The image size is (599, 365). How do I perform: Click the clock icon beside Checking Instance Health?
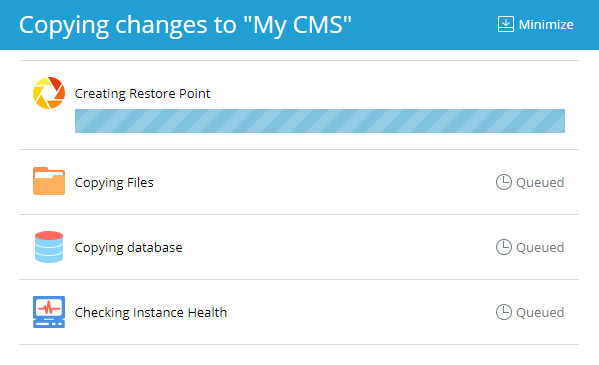click(x=504, y=312)
